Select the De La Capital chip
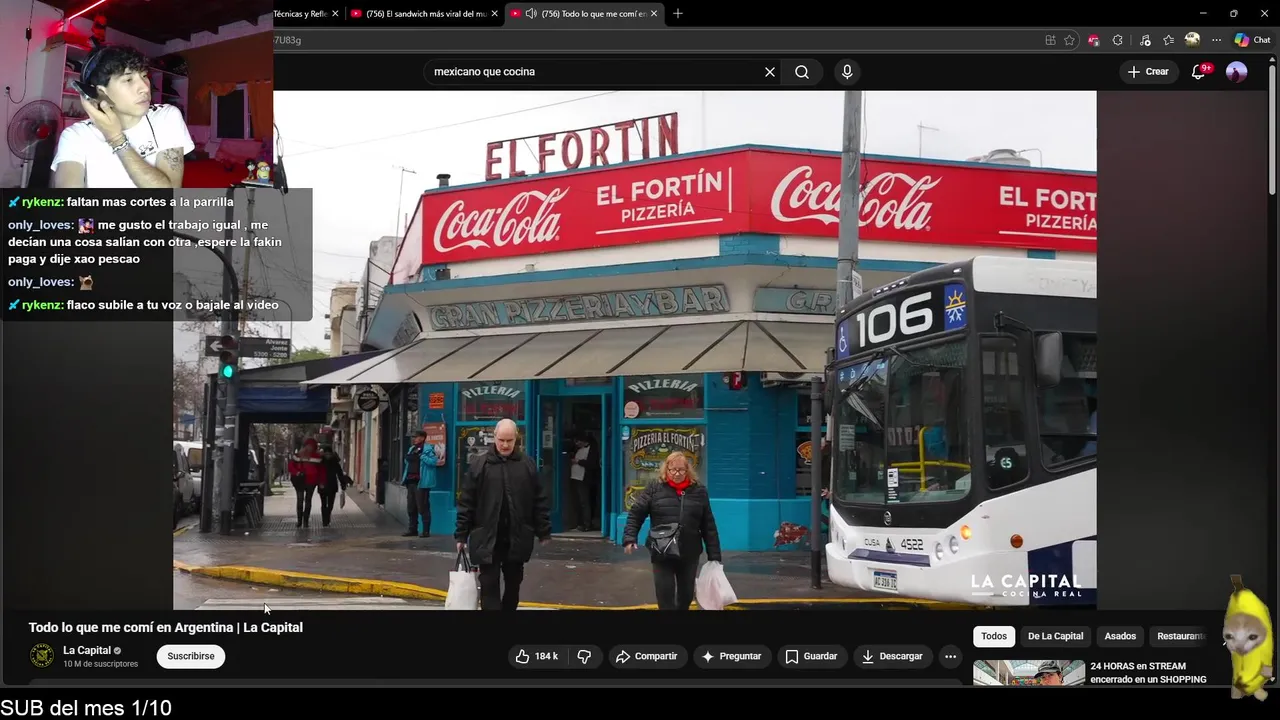Image resolution: width=1280 pixels, height=720 pixels. (1055, 636)
